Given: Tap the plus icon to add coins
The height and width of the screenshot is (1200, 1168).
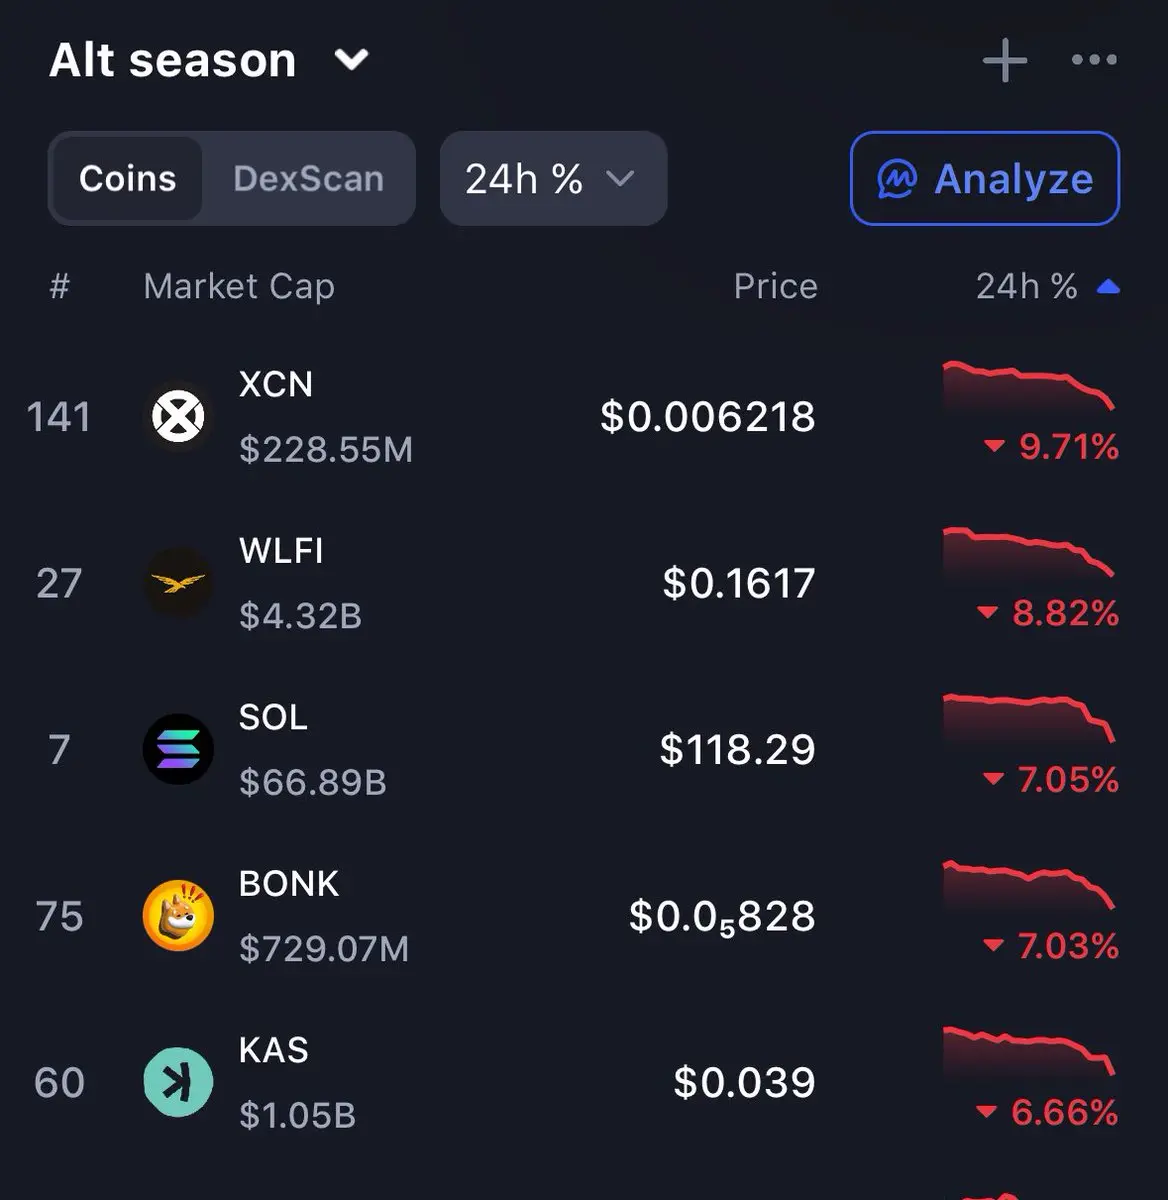Looking at the screenshot, I should [x=1005, y=61].
